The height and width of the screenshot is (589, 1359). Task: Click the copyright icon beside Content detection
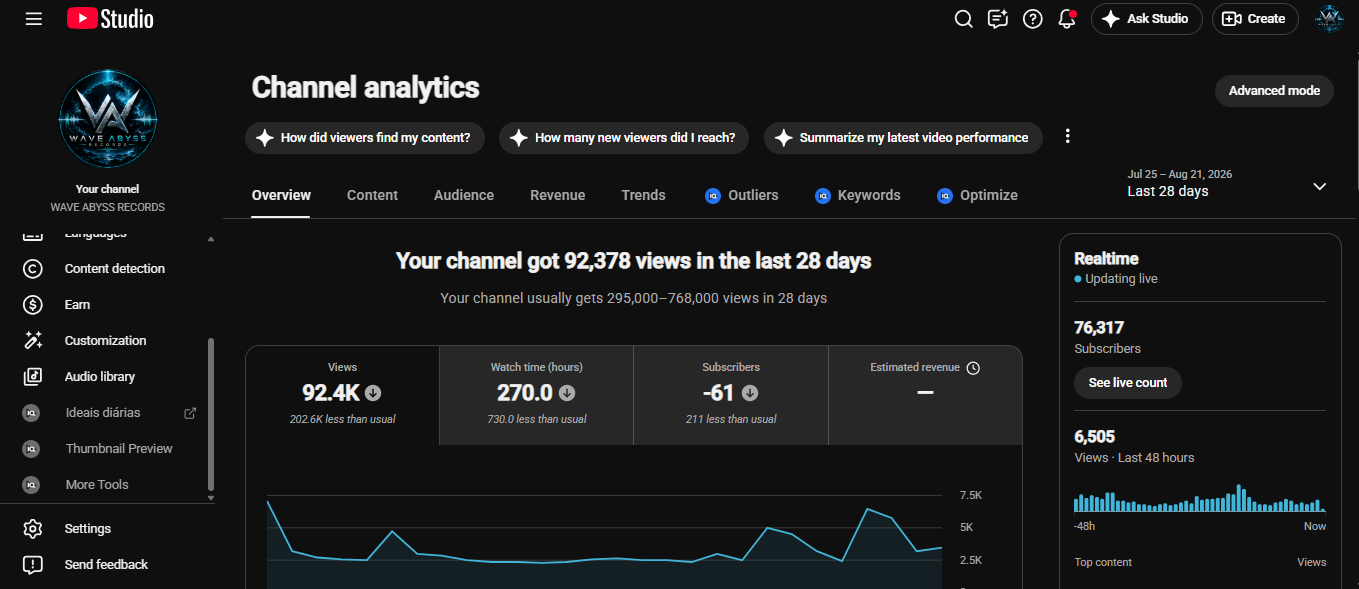pyautogui.click(x=32, y=269)
